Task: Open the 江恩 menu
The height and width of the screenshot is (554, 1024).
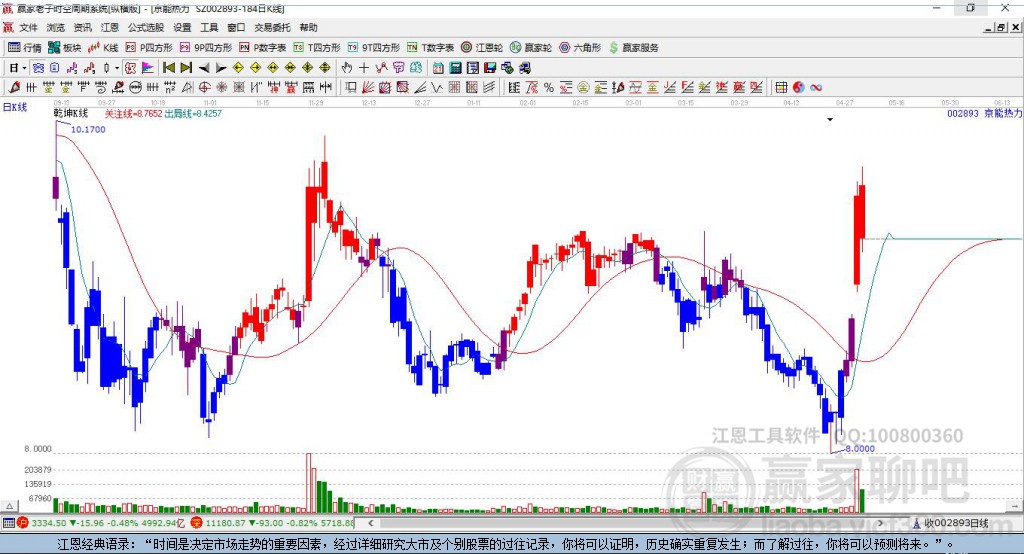Action: (110, 27)
